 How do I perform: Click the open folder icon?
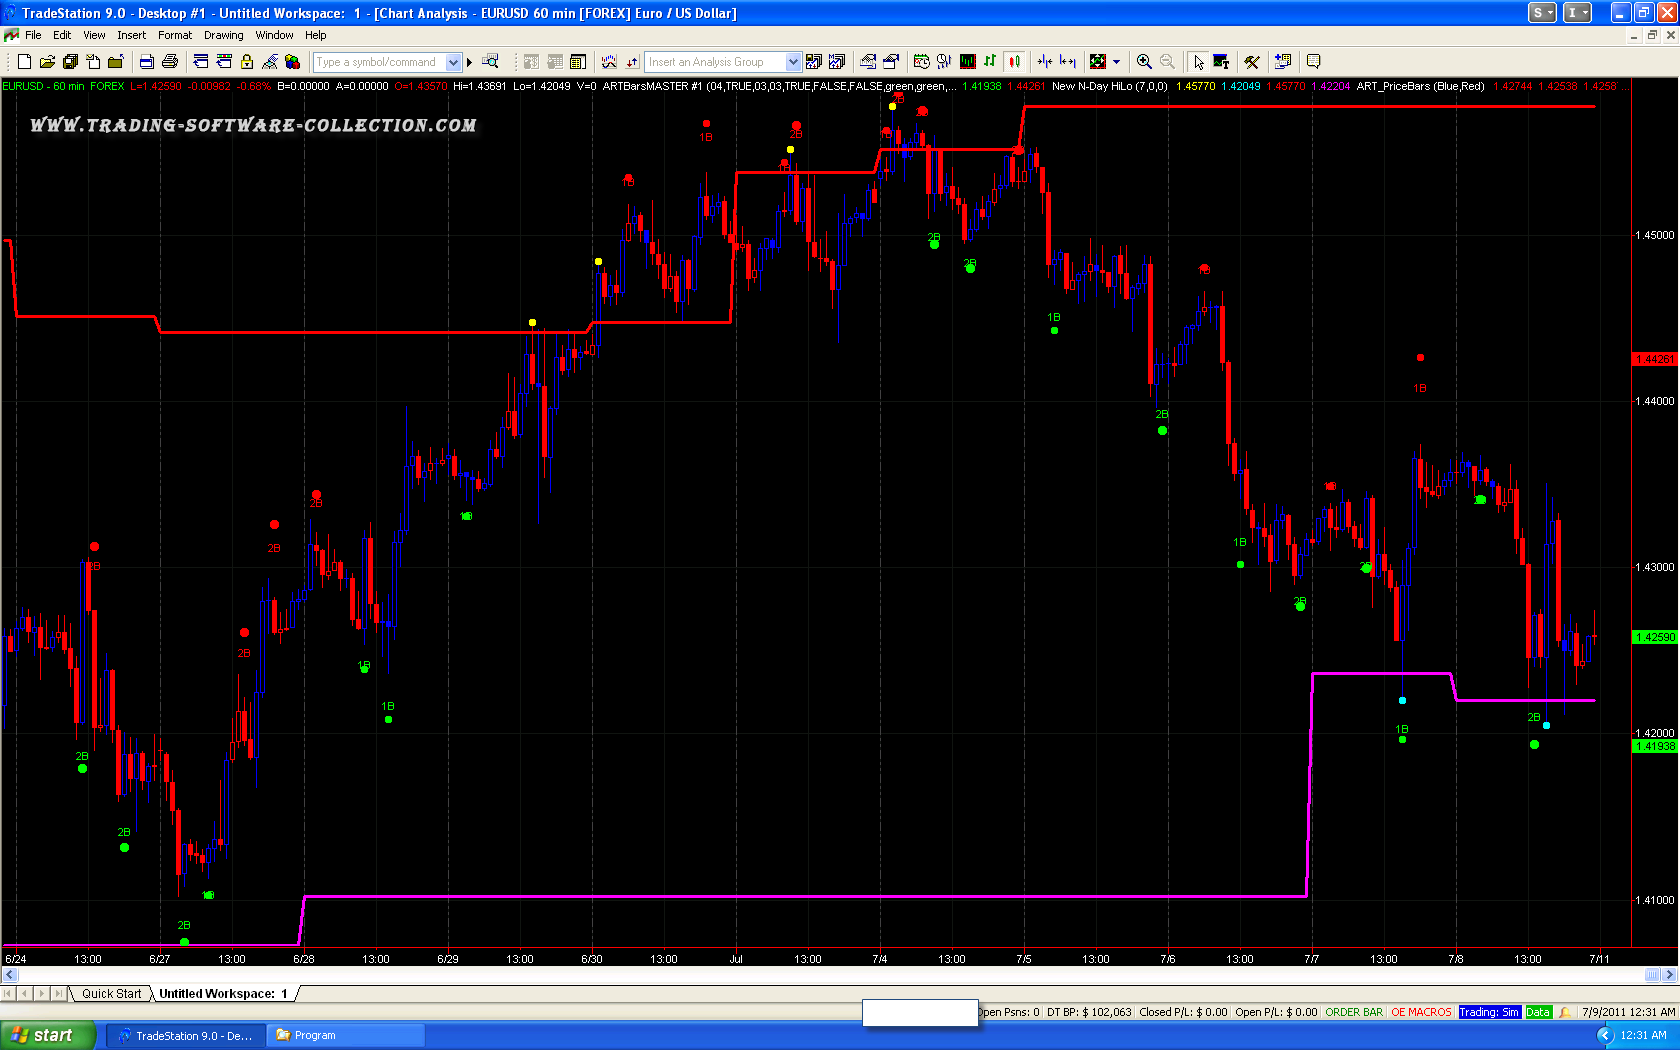(x=47, y=62)
